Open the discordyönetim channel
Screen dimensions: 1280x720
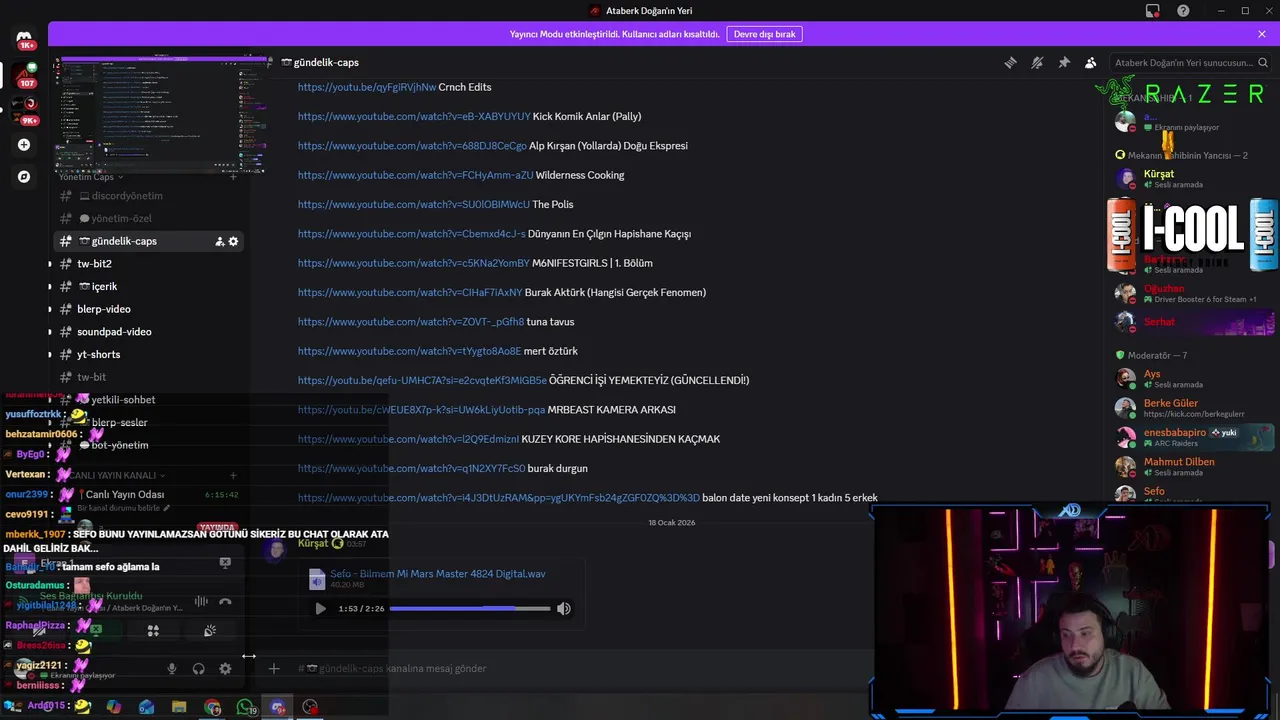point(148,196)
